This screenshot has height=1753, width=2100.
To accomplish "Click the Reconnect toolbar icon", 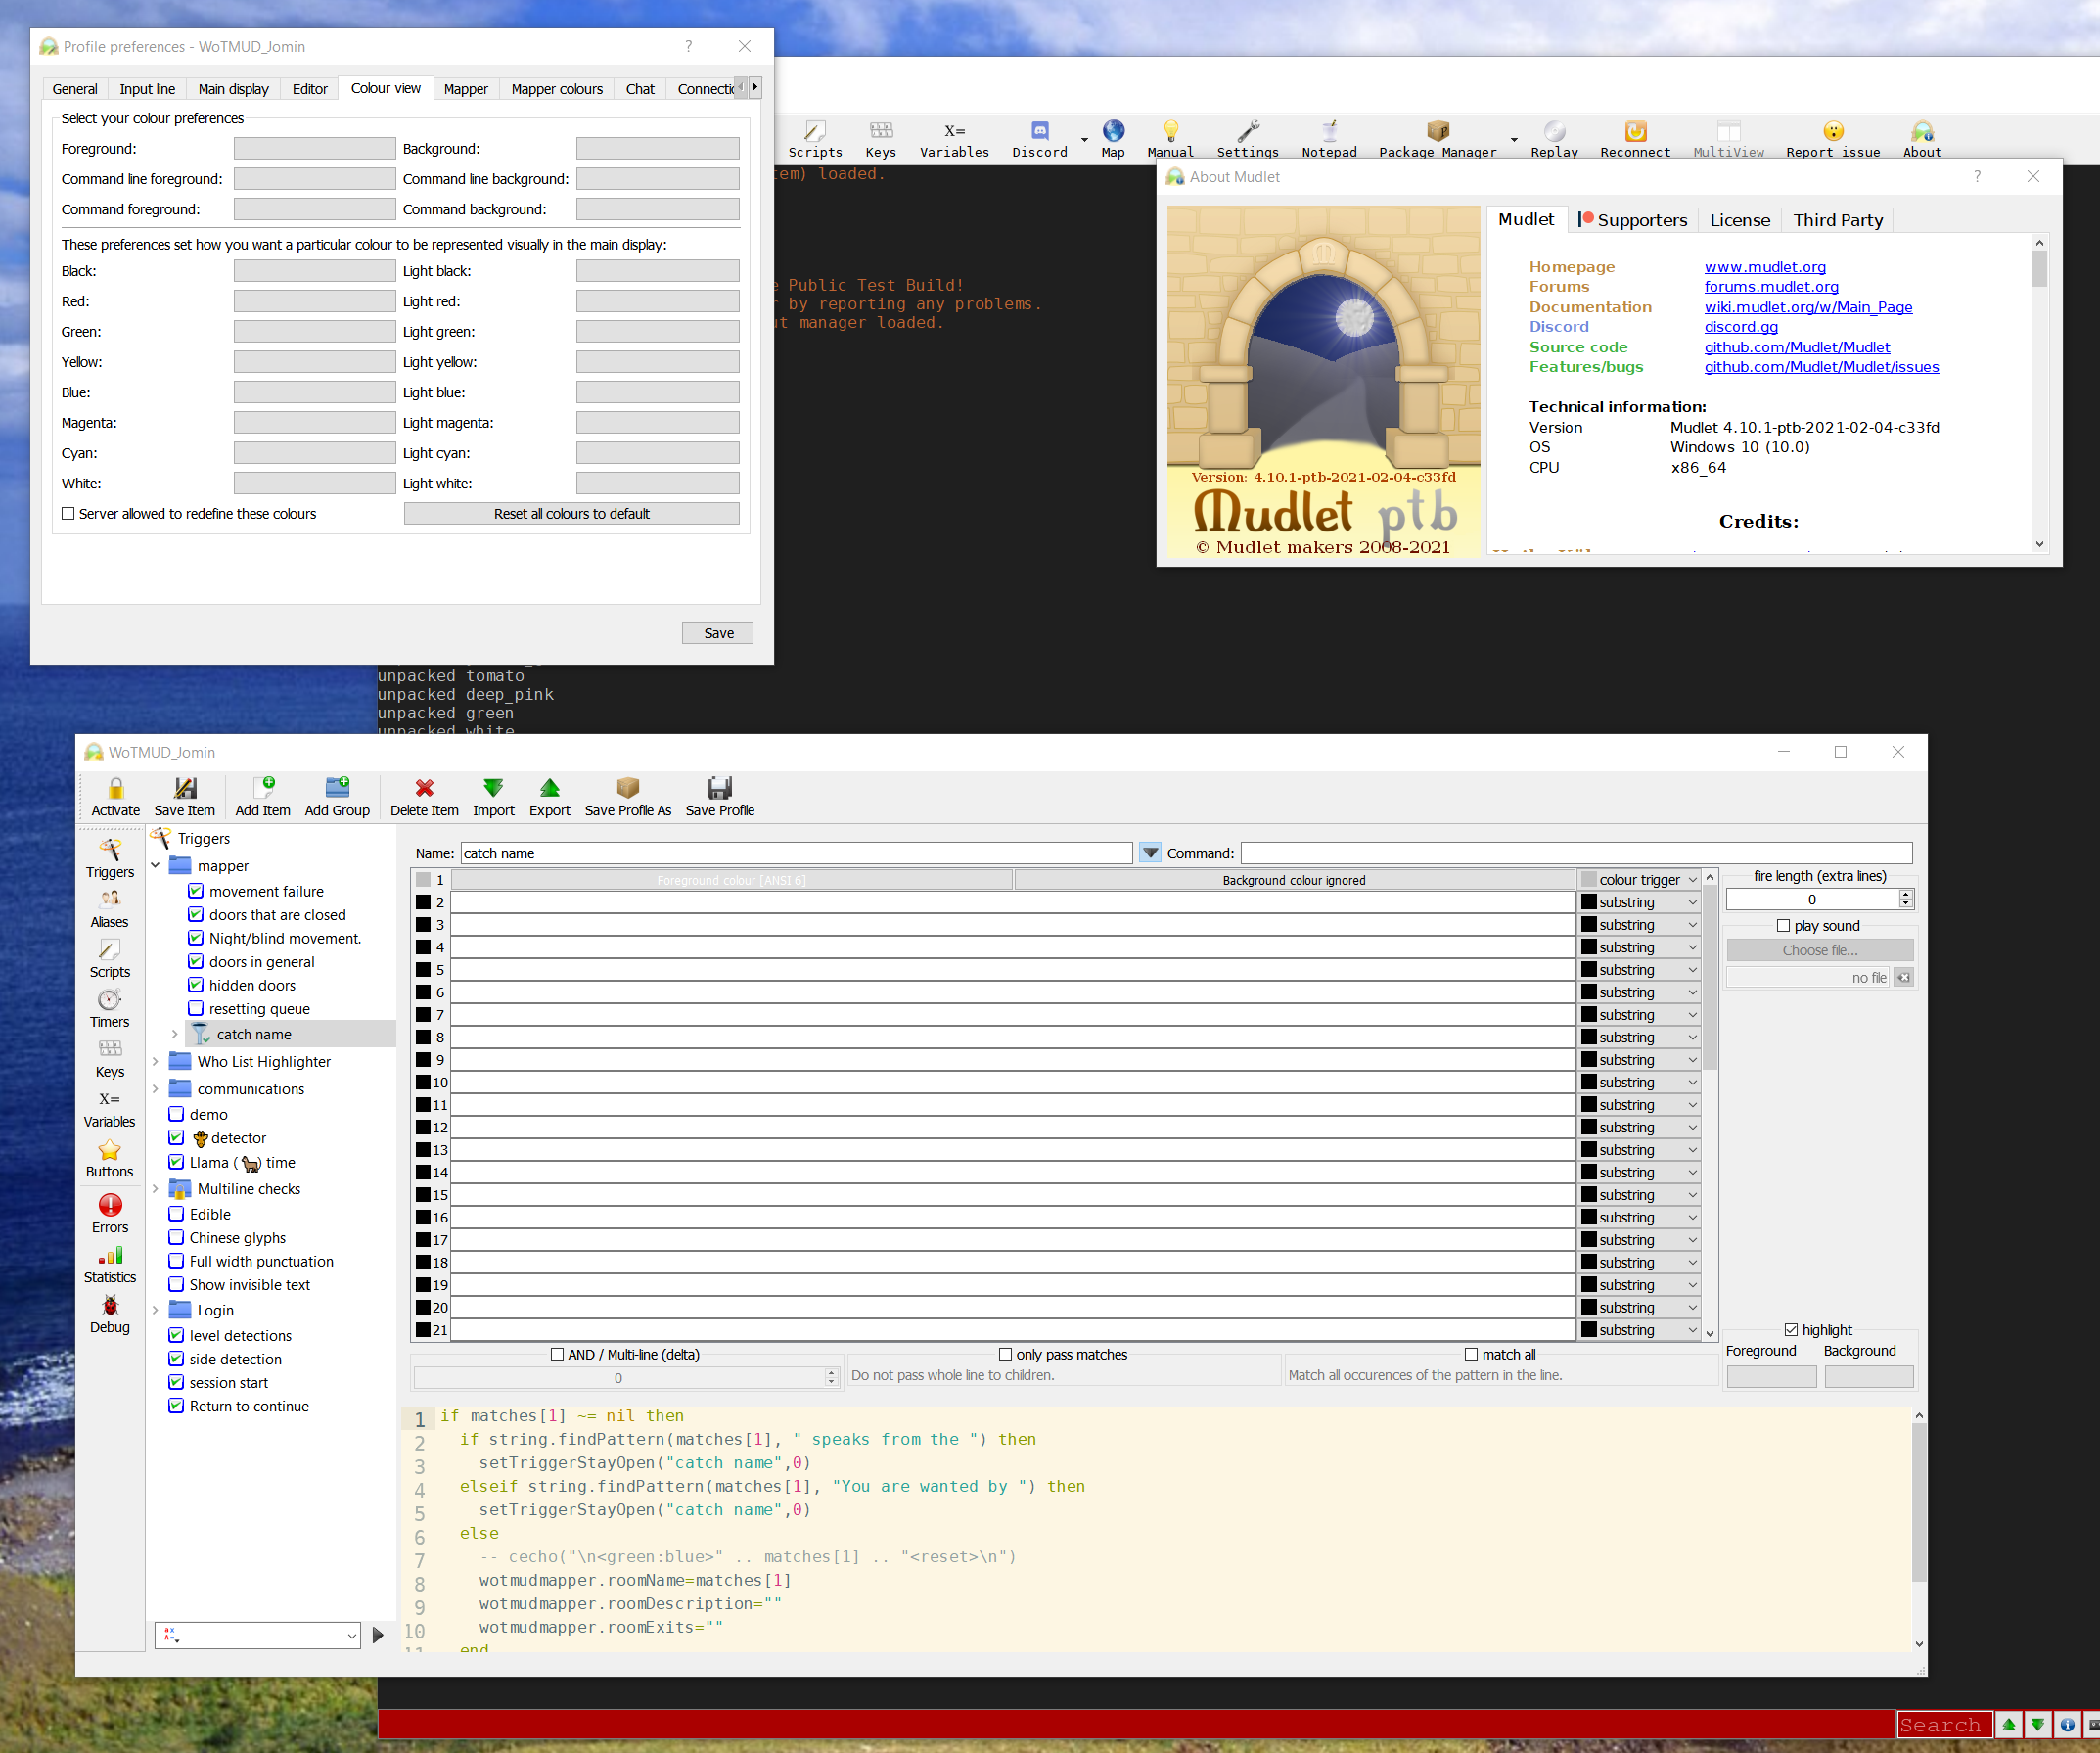I will click(x=1635, y=131).
